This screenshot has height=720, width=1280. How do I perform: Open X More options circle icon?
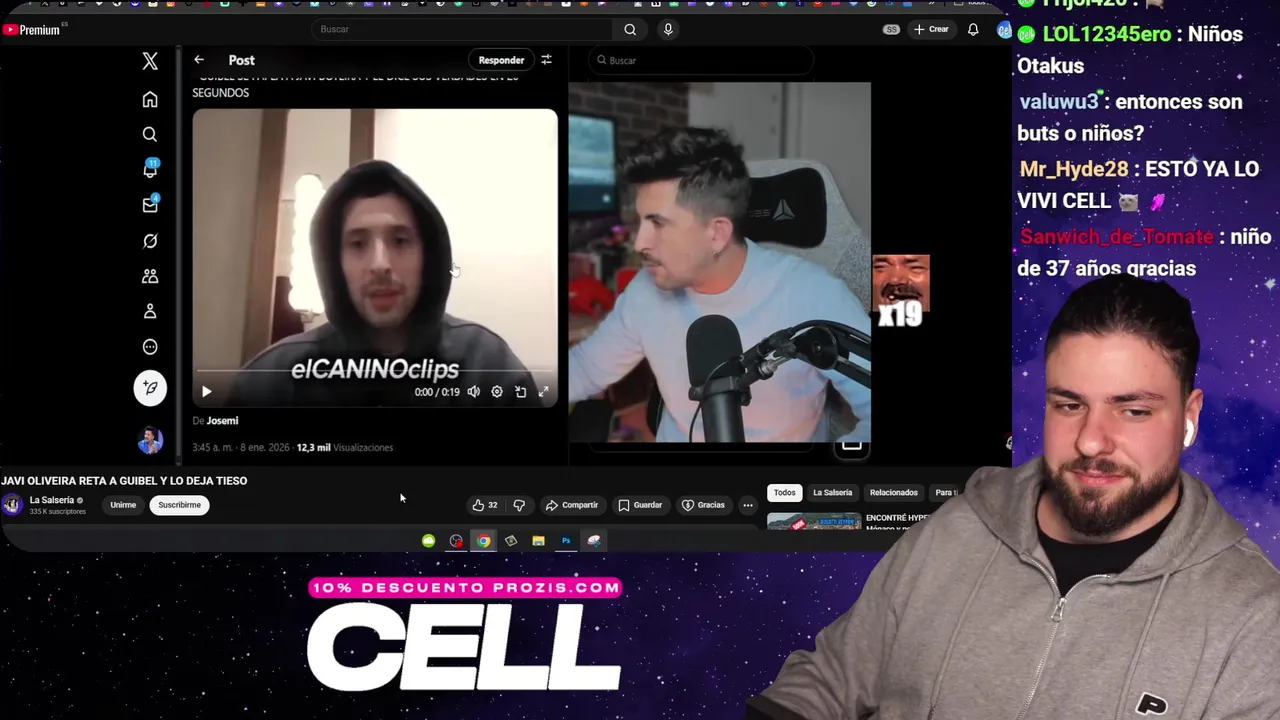(x=150, y=347)
